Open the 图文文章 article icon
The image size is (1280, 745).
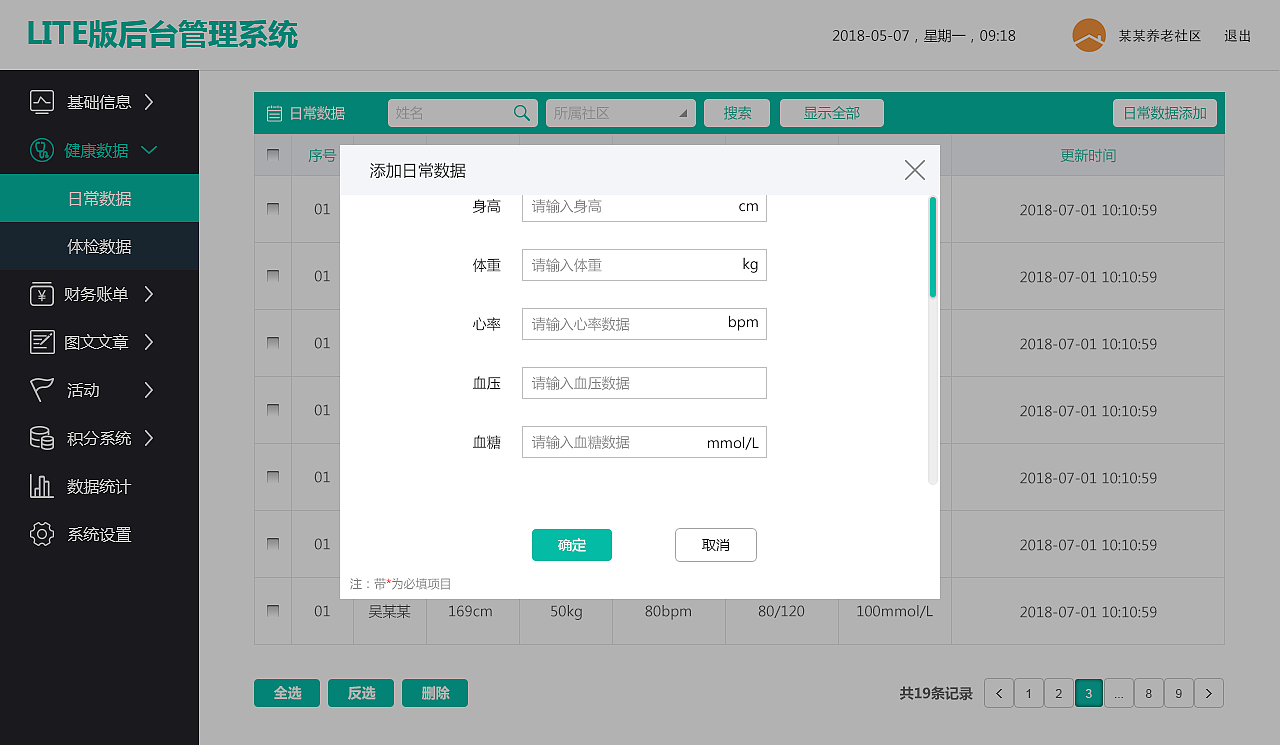42,342
